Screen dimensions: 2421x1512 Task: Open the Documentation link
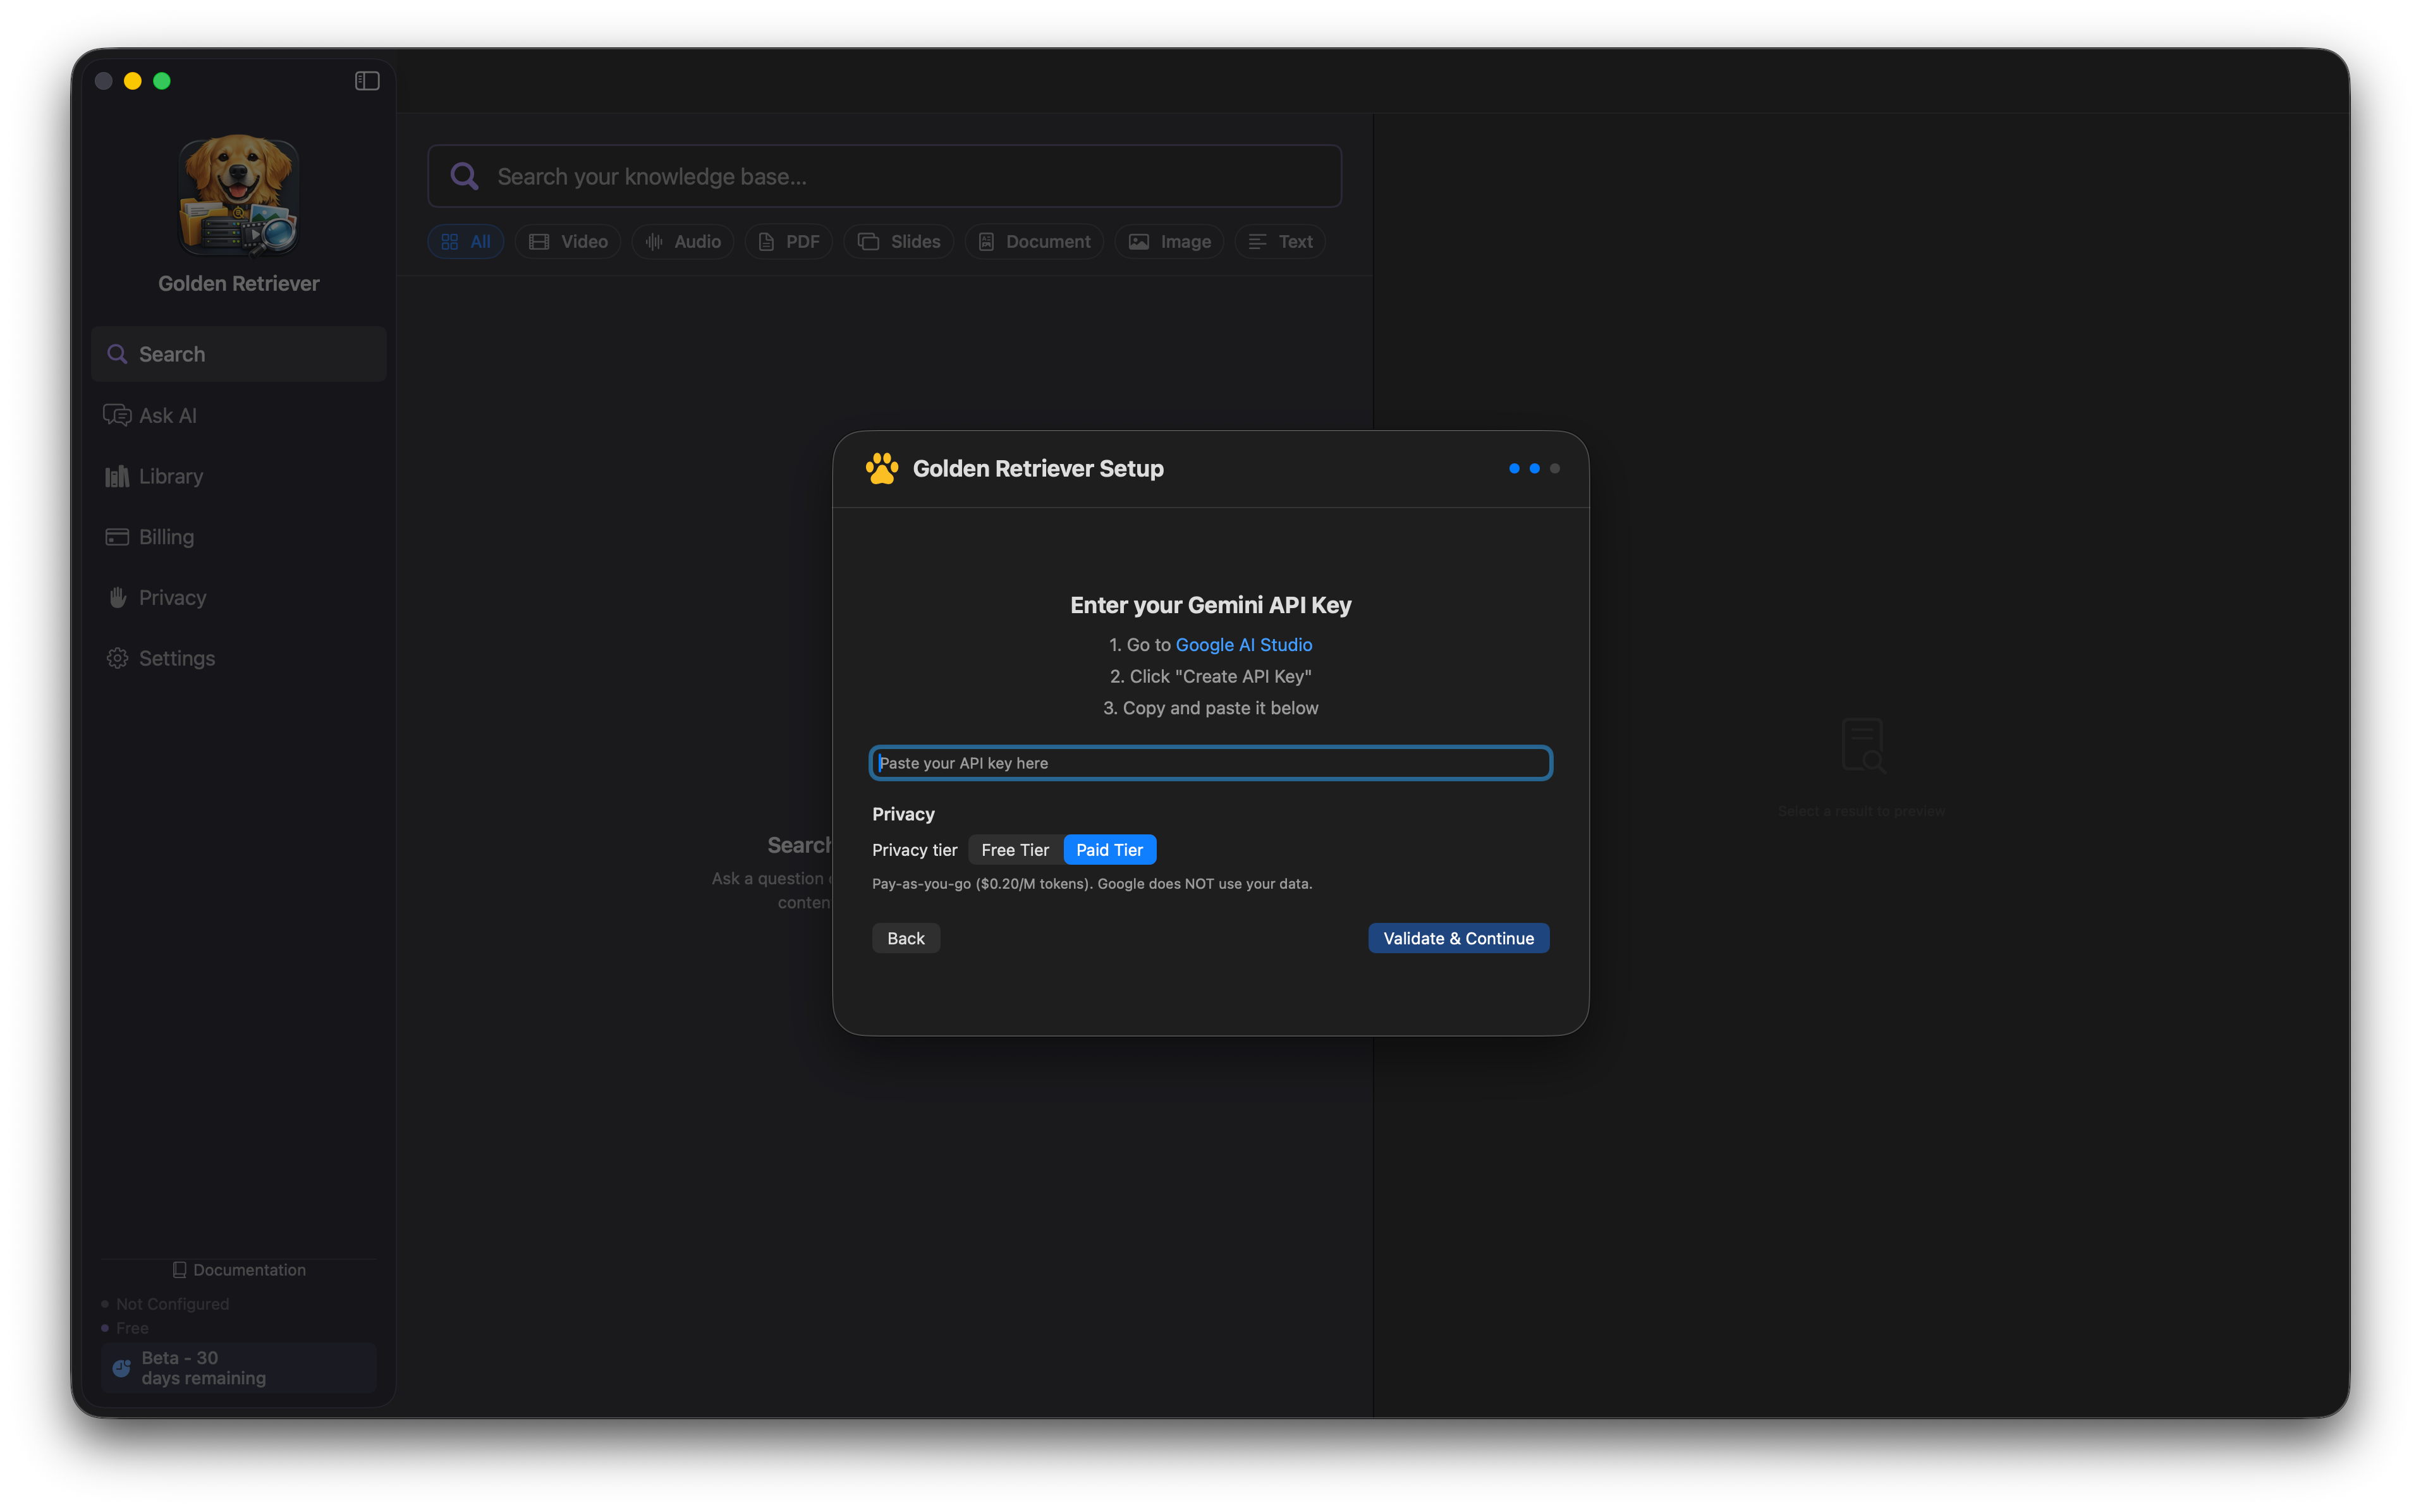[239, 1270]
